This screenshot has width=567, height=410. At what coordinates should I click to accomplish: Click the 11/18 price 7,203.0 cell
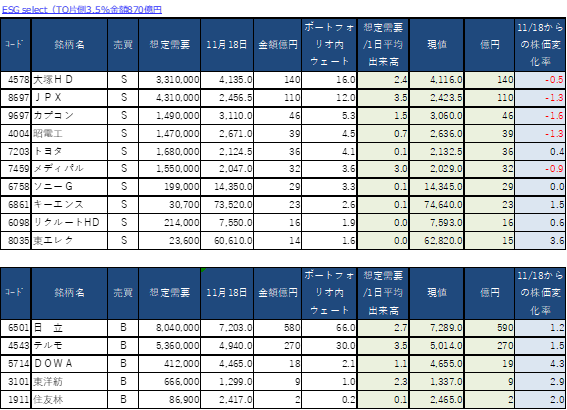coord(227,328)
